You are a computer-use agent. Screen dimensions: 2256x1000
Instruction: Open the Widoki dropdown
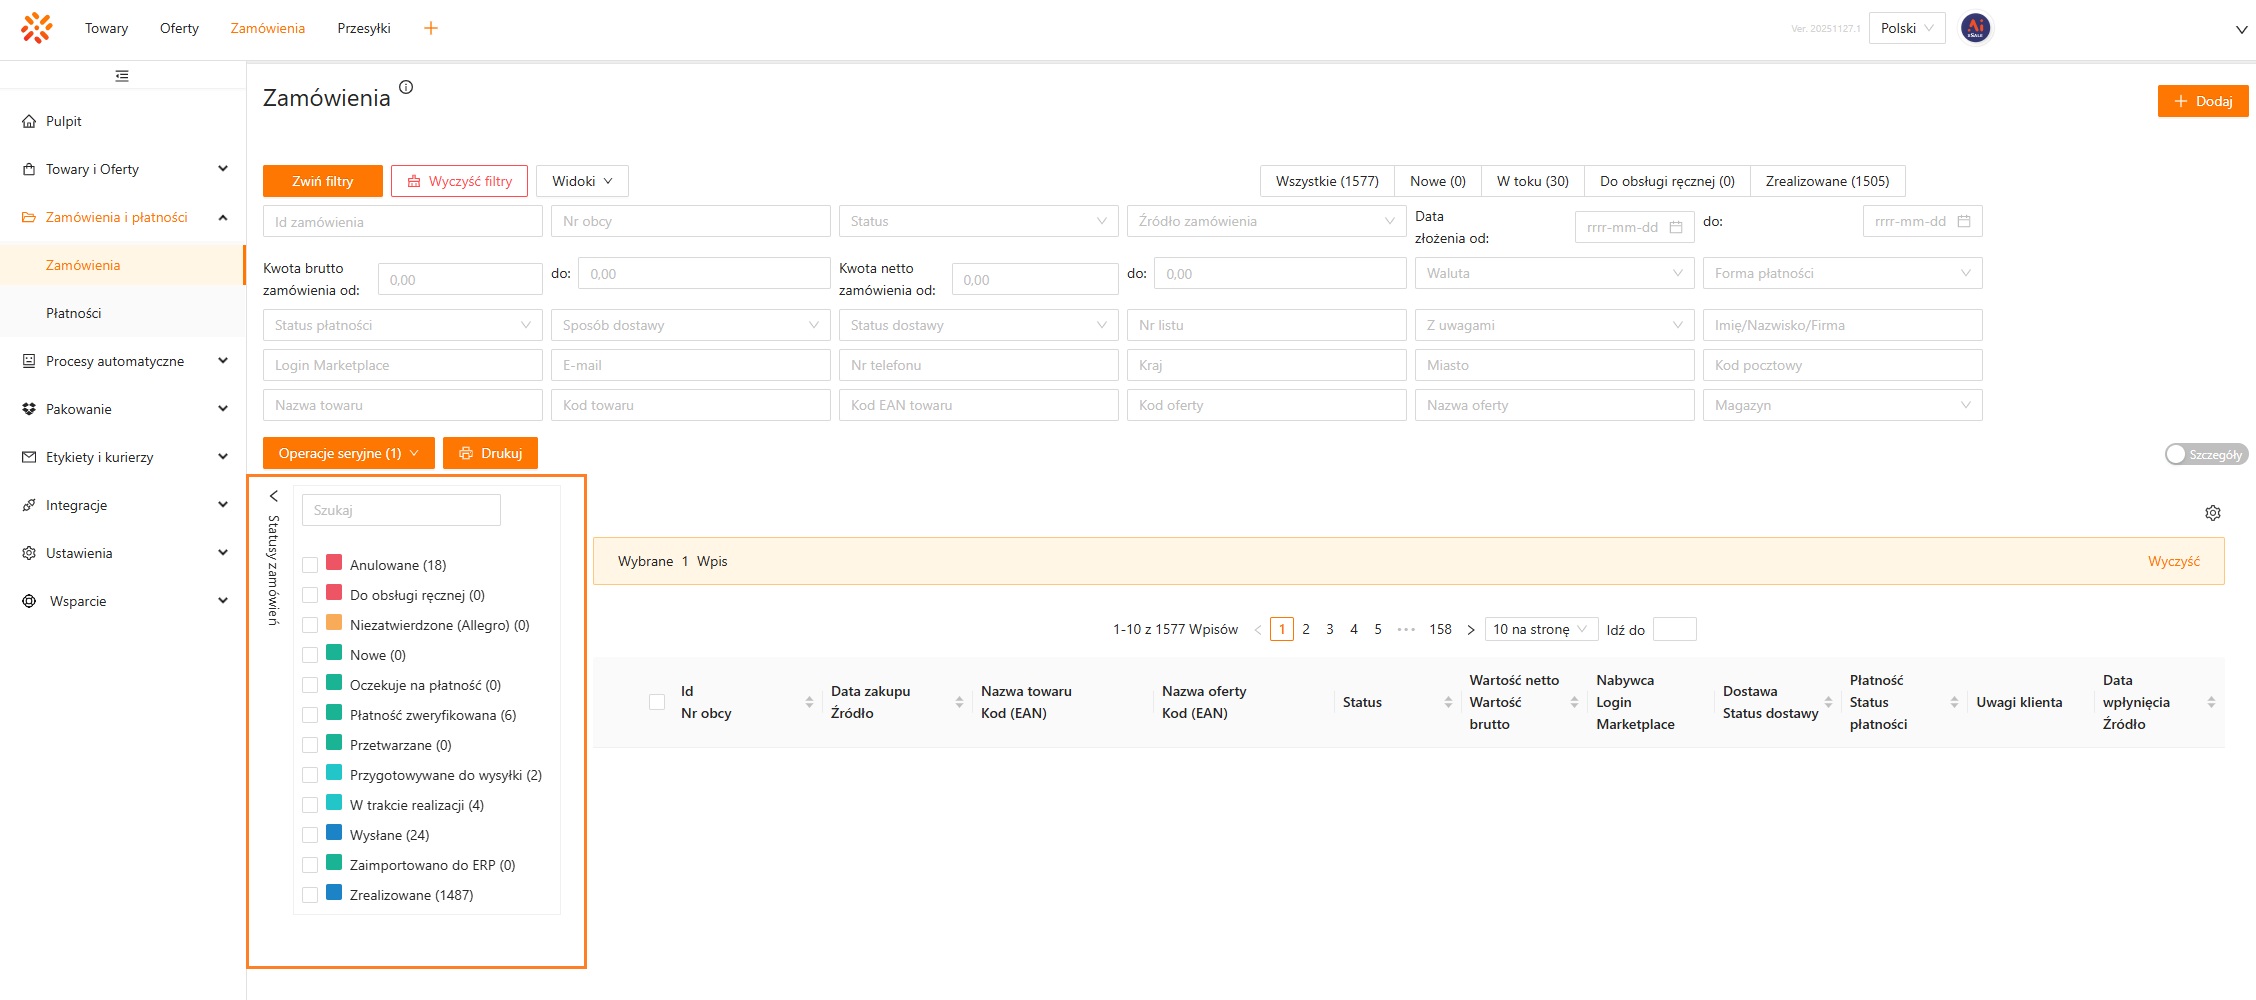click(x=582, y=181)
